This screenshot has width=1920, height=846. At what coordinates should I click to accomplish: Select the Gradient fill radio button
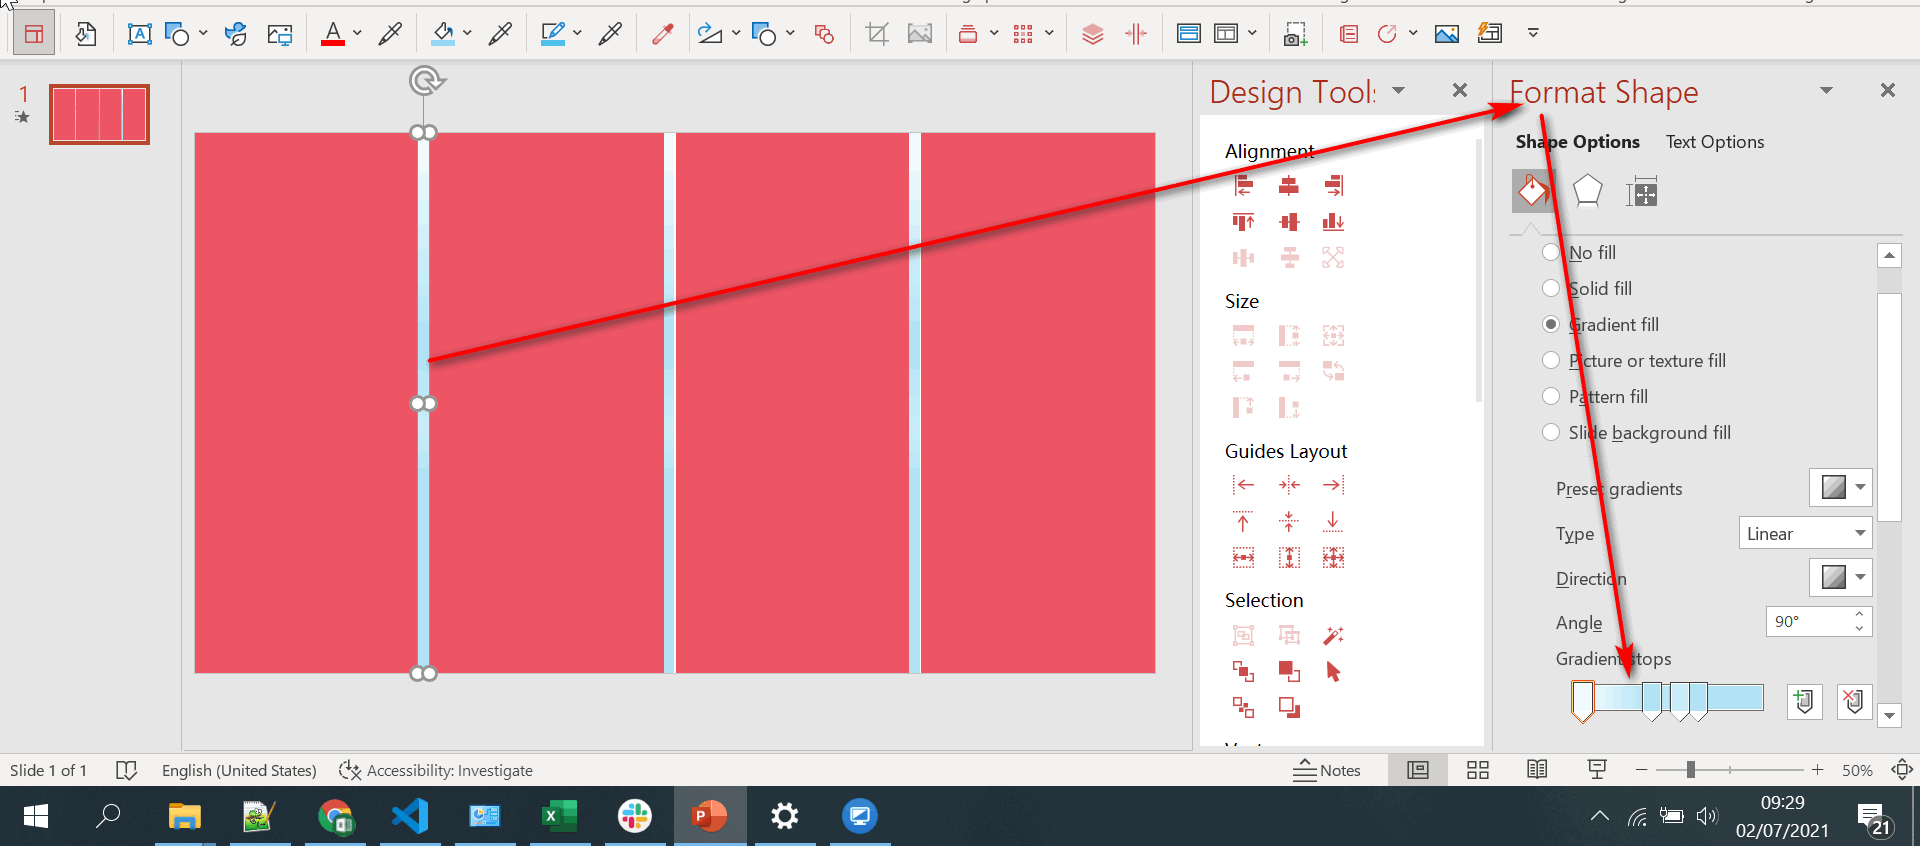1551,324
